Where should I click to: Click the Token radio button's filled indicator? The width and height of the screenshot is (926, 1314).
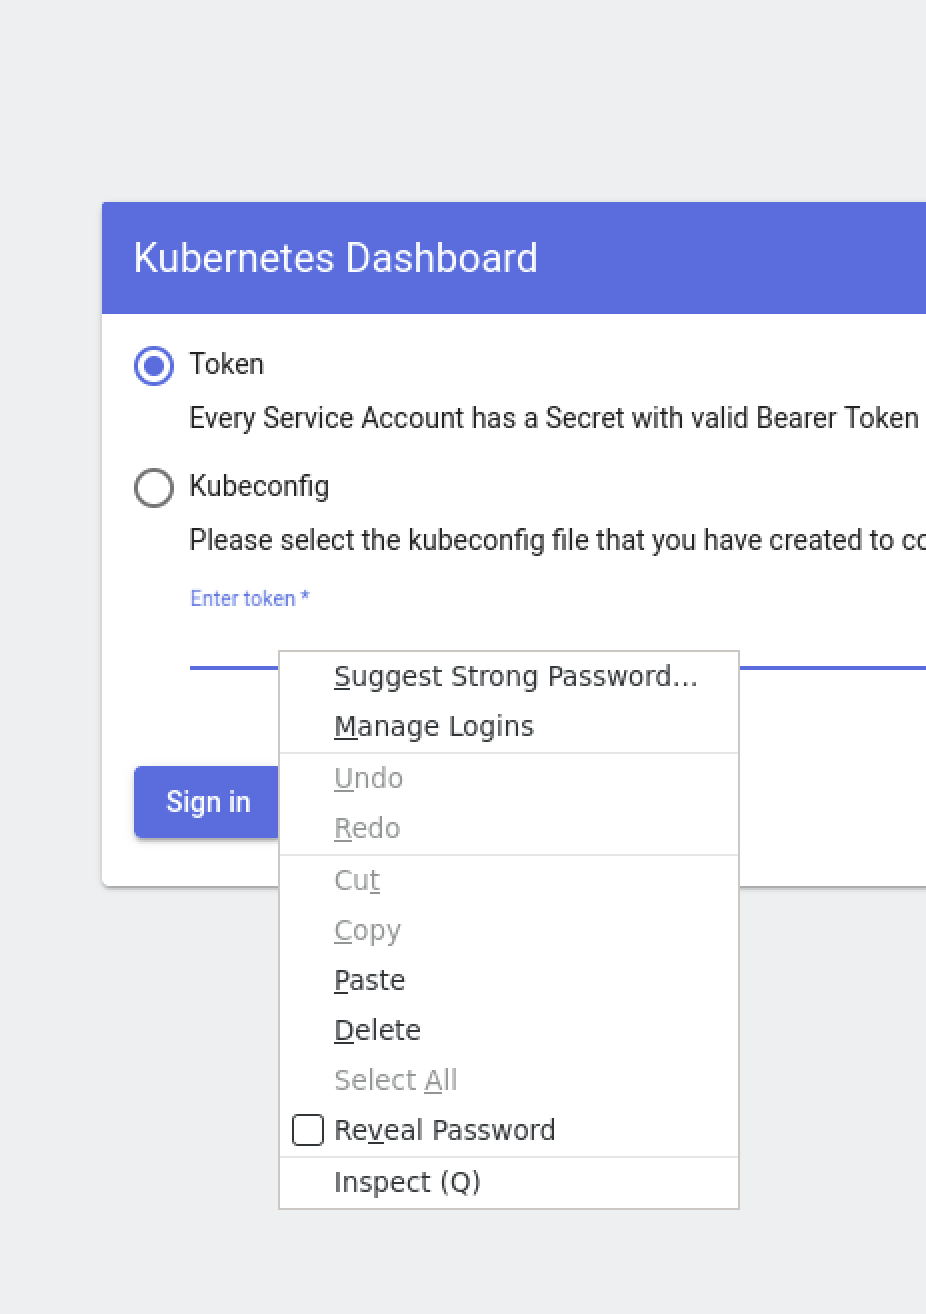point(153,366)
